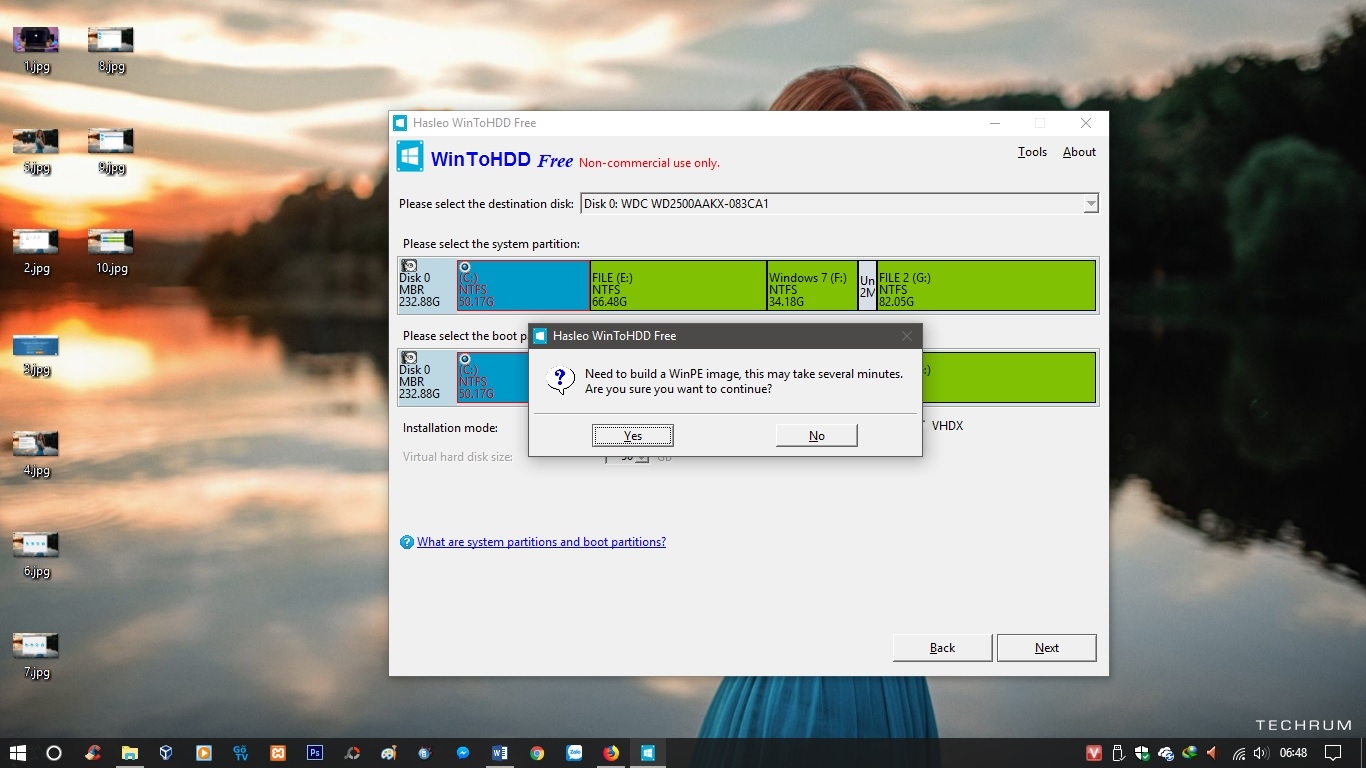The width and height of the screenshot is (1366, 768).
Task: Open the Windows Start menu
Action: pos(18,753)
